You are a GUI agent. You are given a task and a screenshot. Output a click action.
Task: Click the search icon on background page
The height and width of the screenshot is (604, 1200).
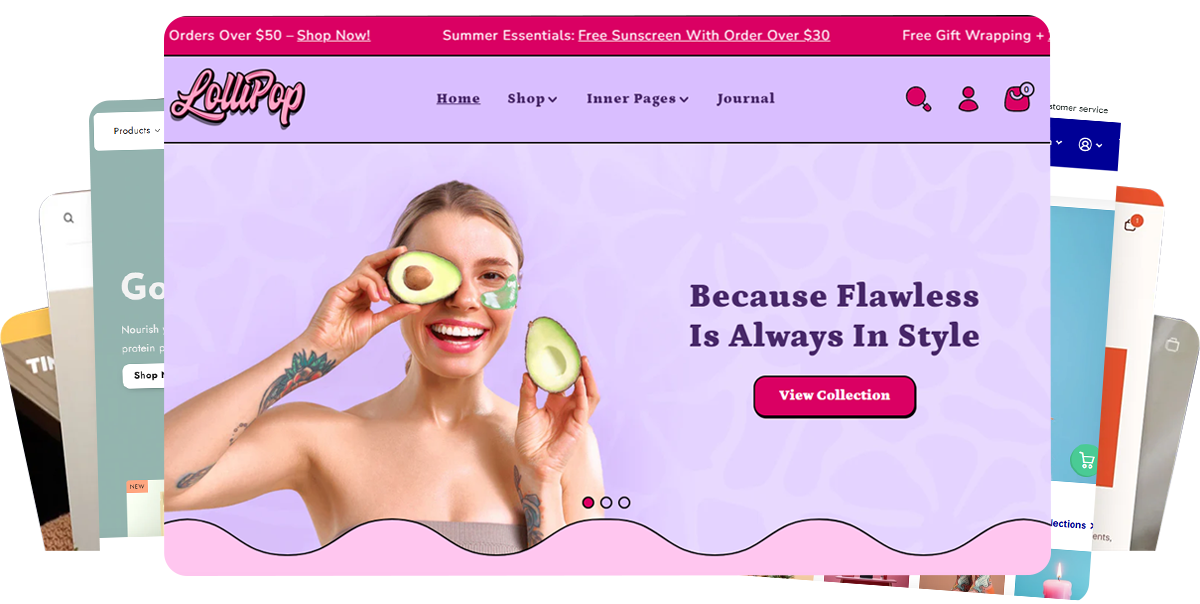coord(68,218)
